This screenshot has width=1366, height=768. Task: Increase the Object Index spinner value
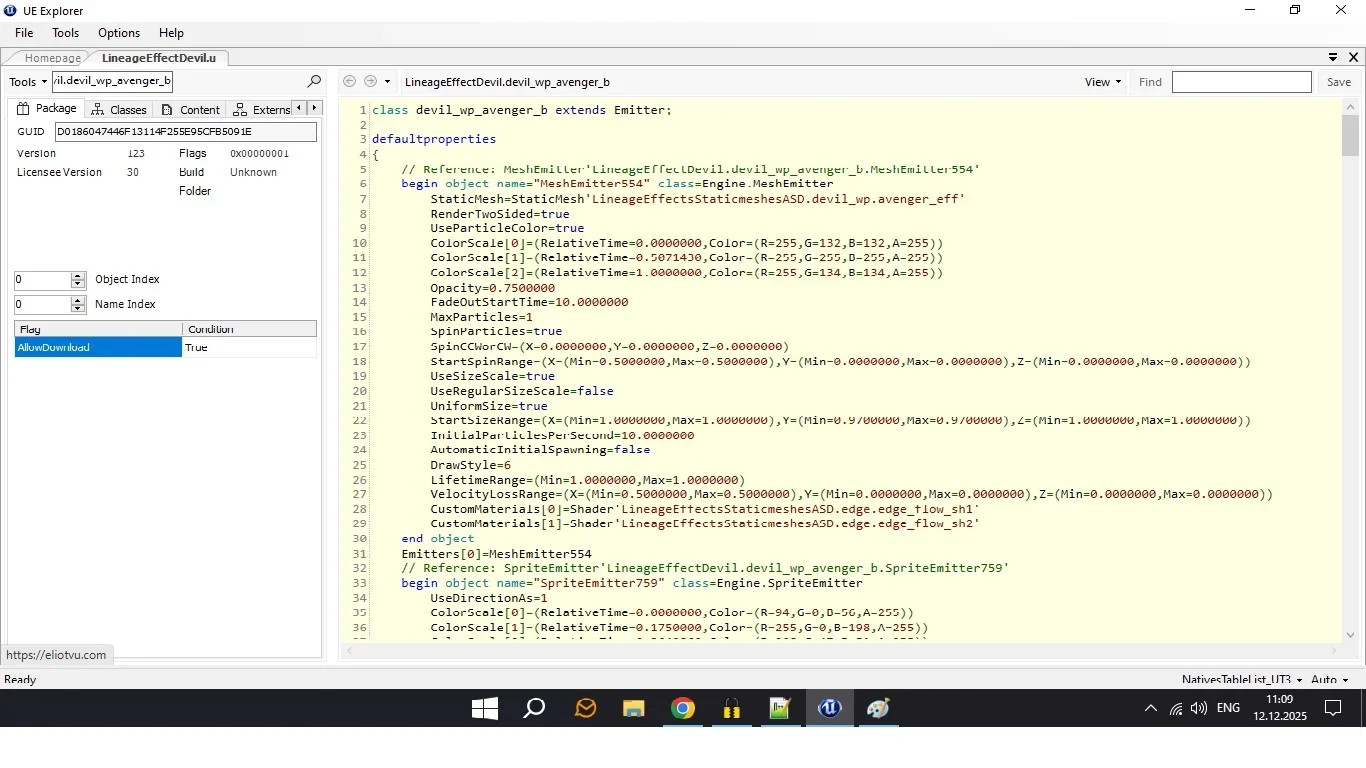point(78,276)
